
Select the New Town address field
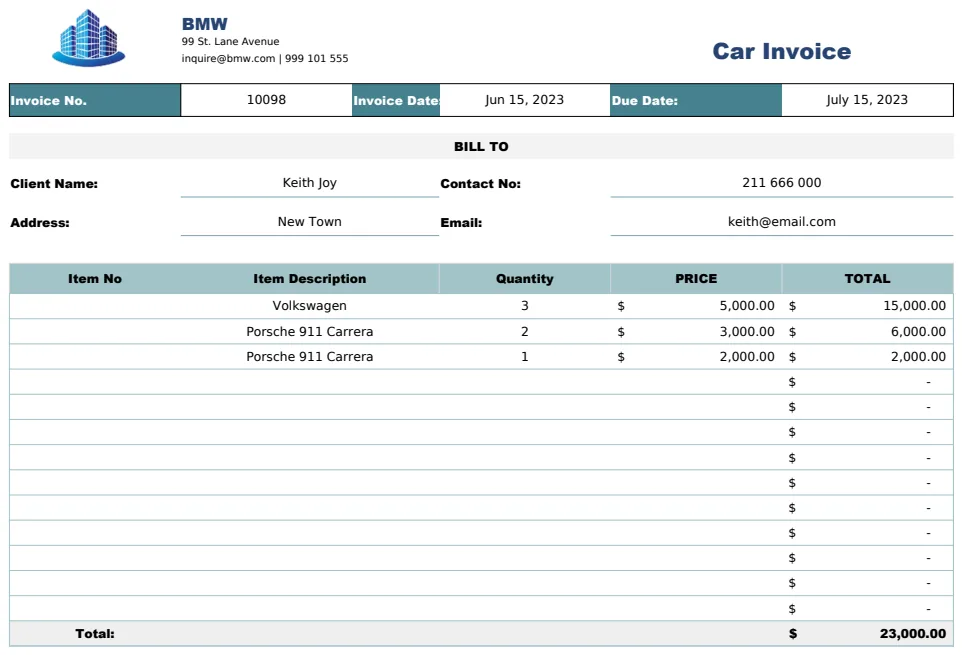click(310, 222)
